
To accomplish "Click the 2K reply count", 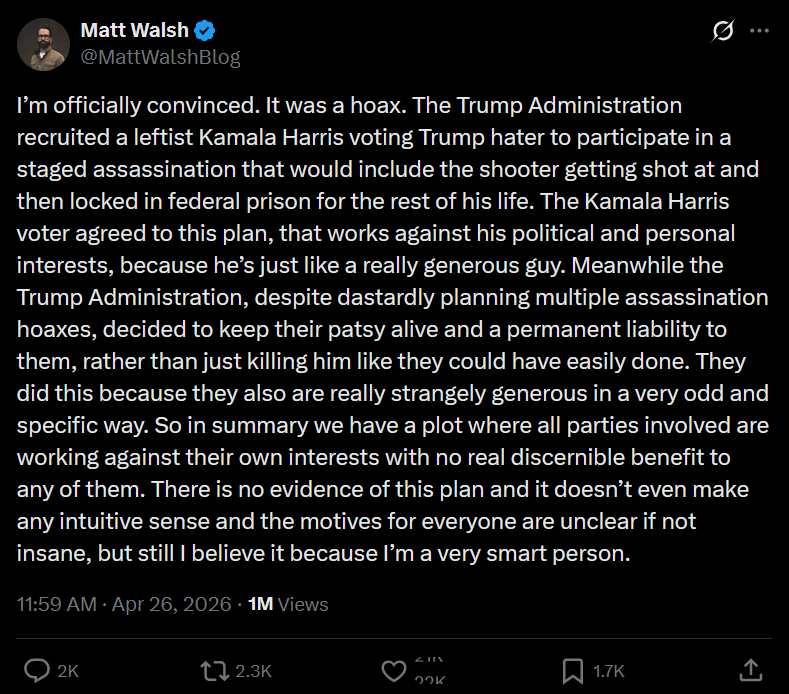I will point(68,671).
